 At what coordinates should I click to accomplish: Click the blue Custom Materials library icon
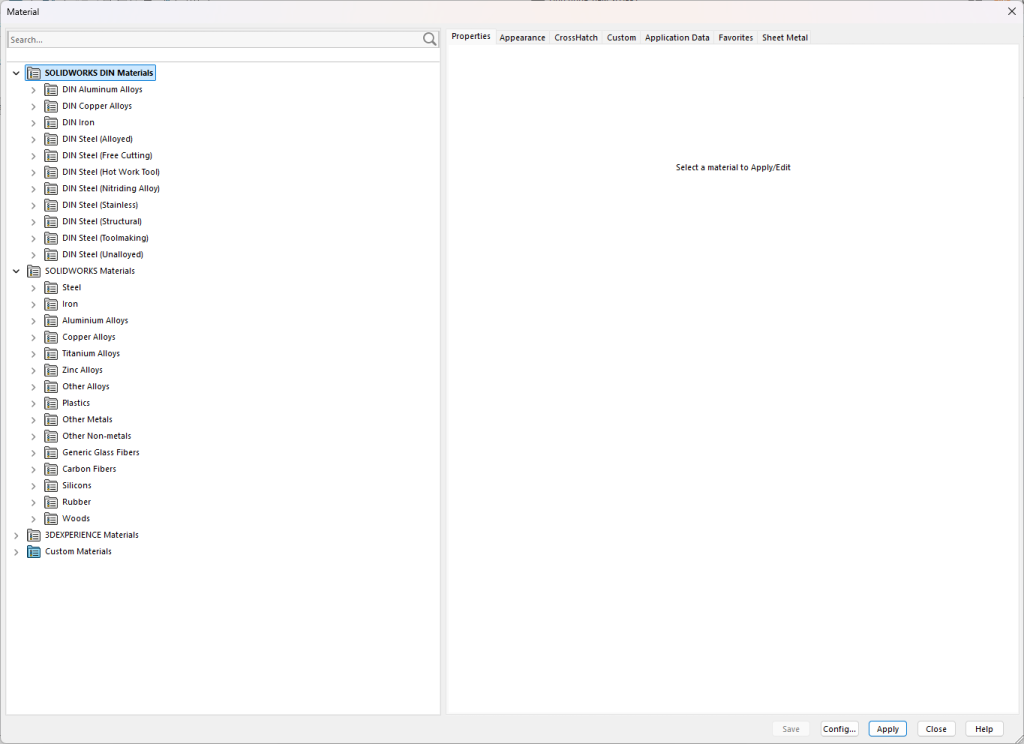(x=34, y=552)
